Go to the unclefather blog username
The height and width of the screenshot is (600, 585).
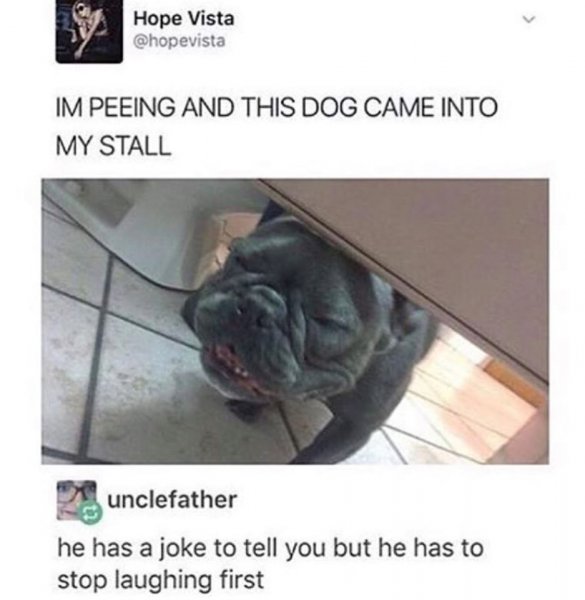(172, 500)
